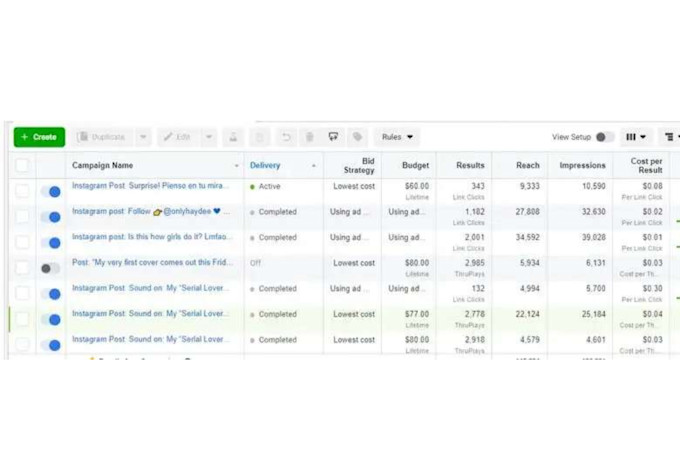Click the Budget column header
This screenshot has height=459, width=680.
pyautogui.click(x=415, y=165)
